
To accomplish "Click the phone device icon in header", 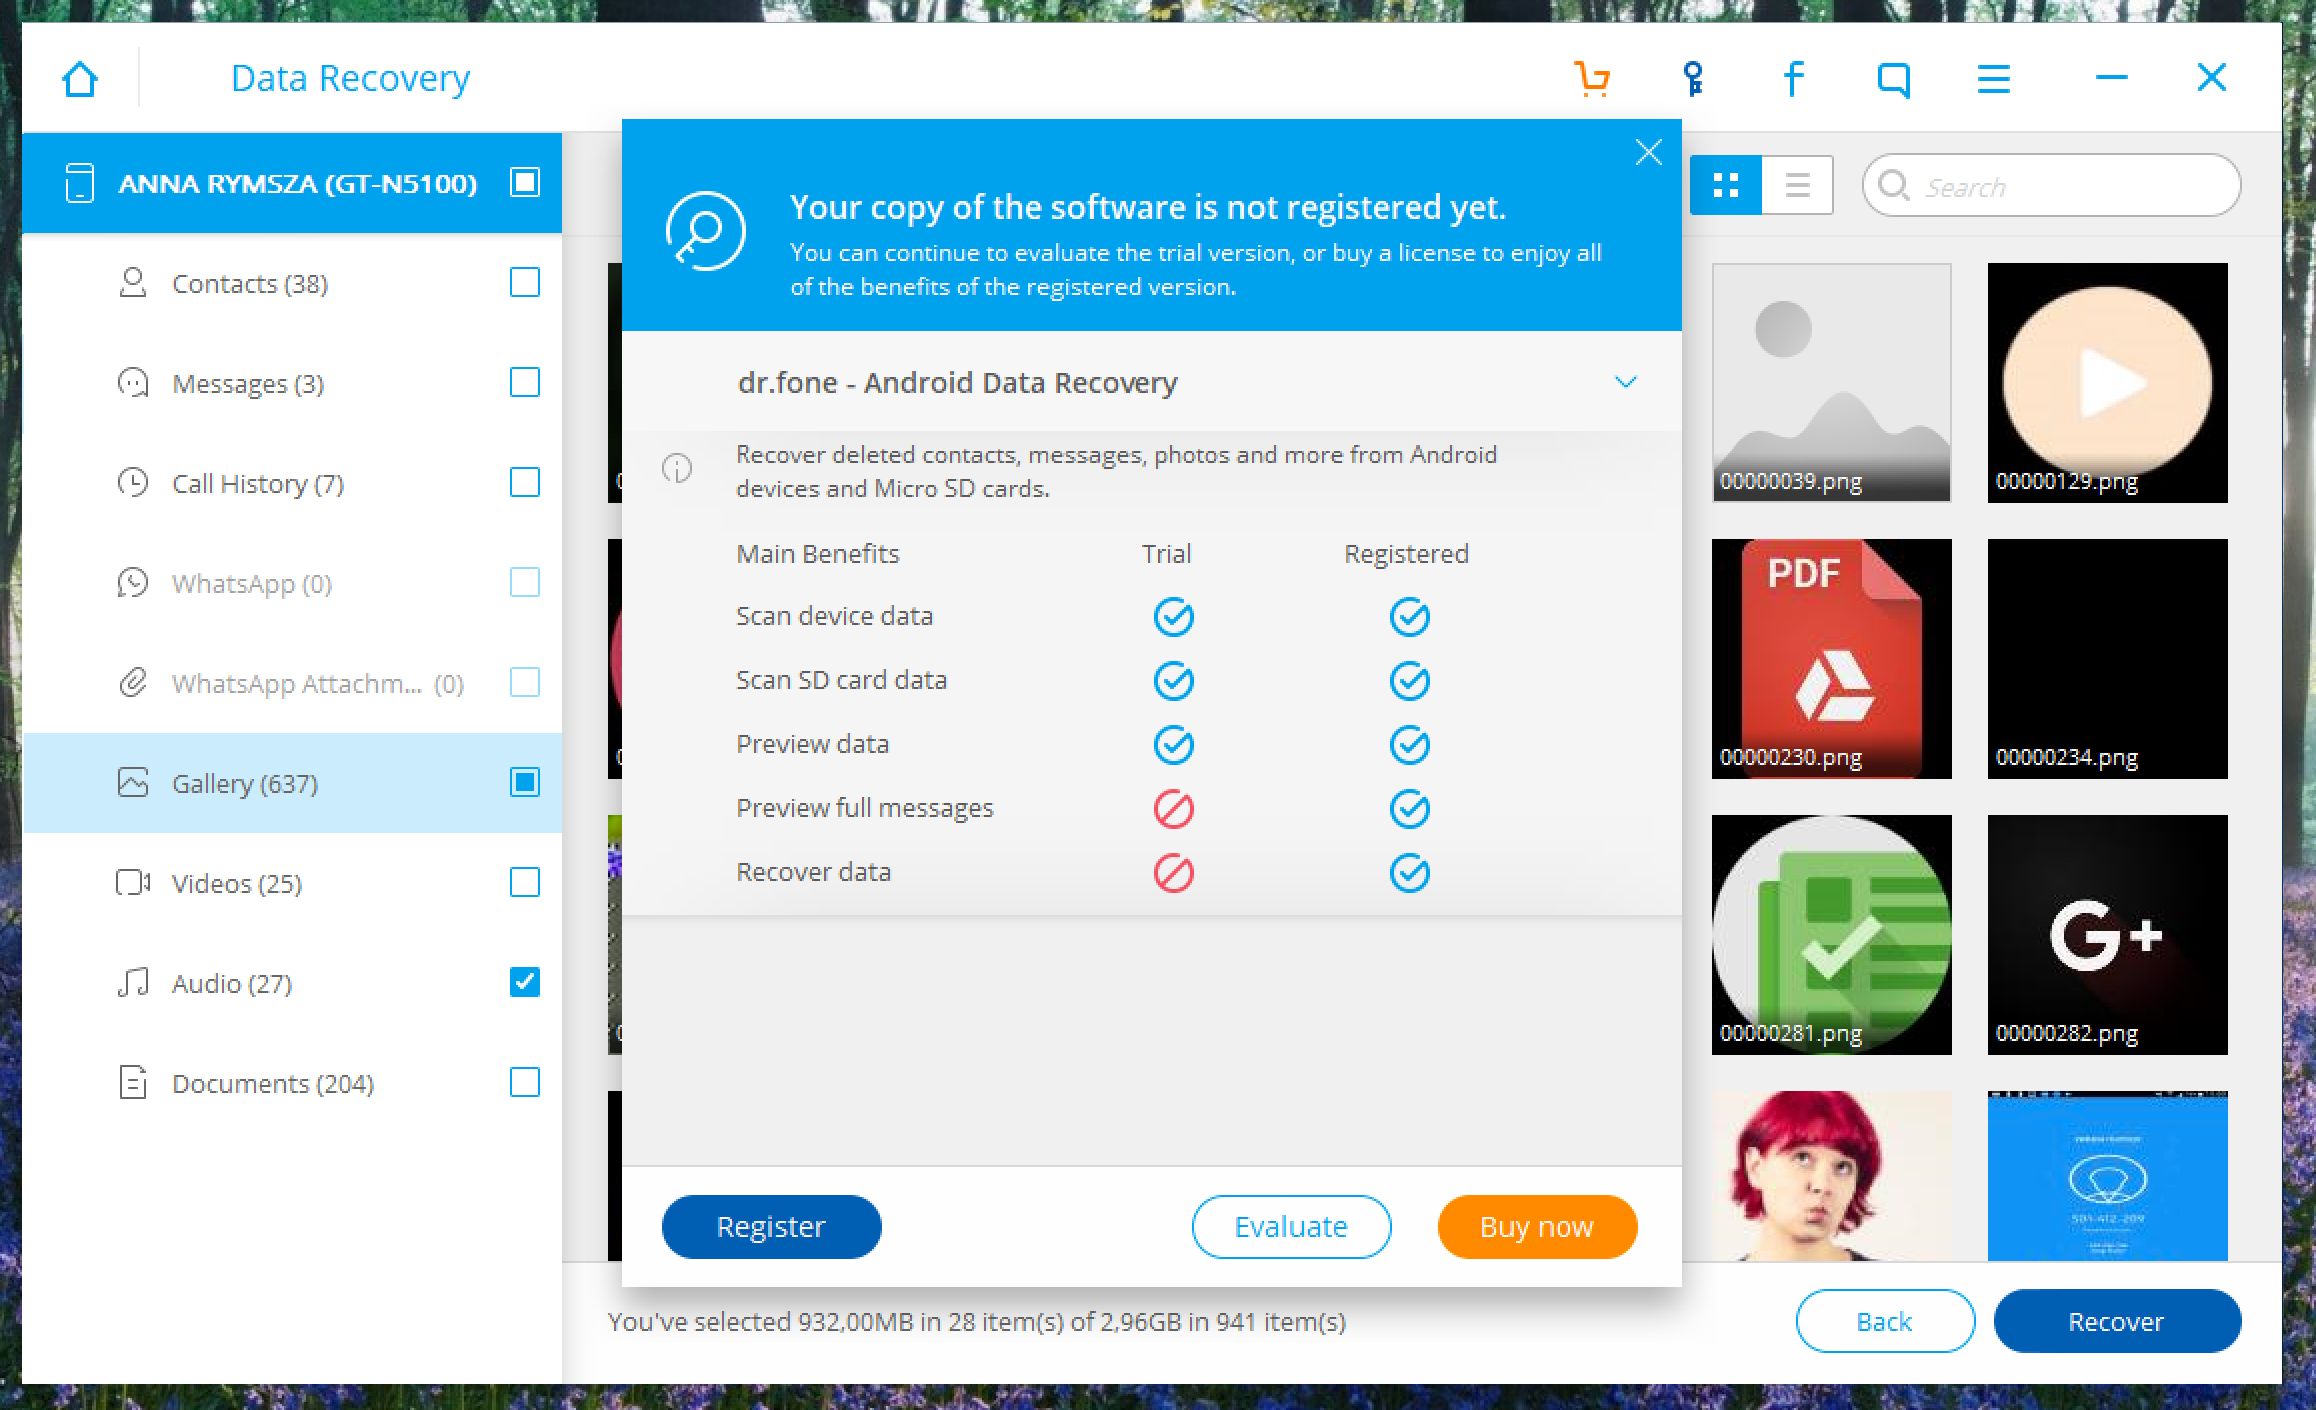I will pyautogui.click(x=79, y=183).
